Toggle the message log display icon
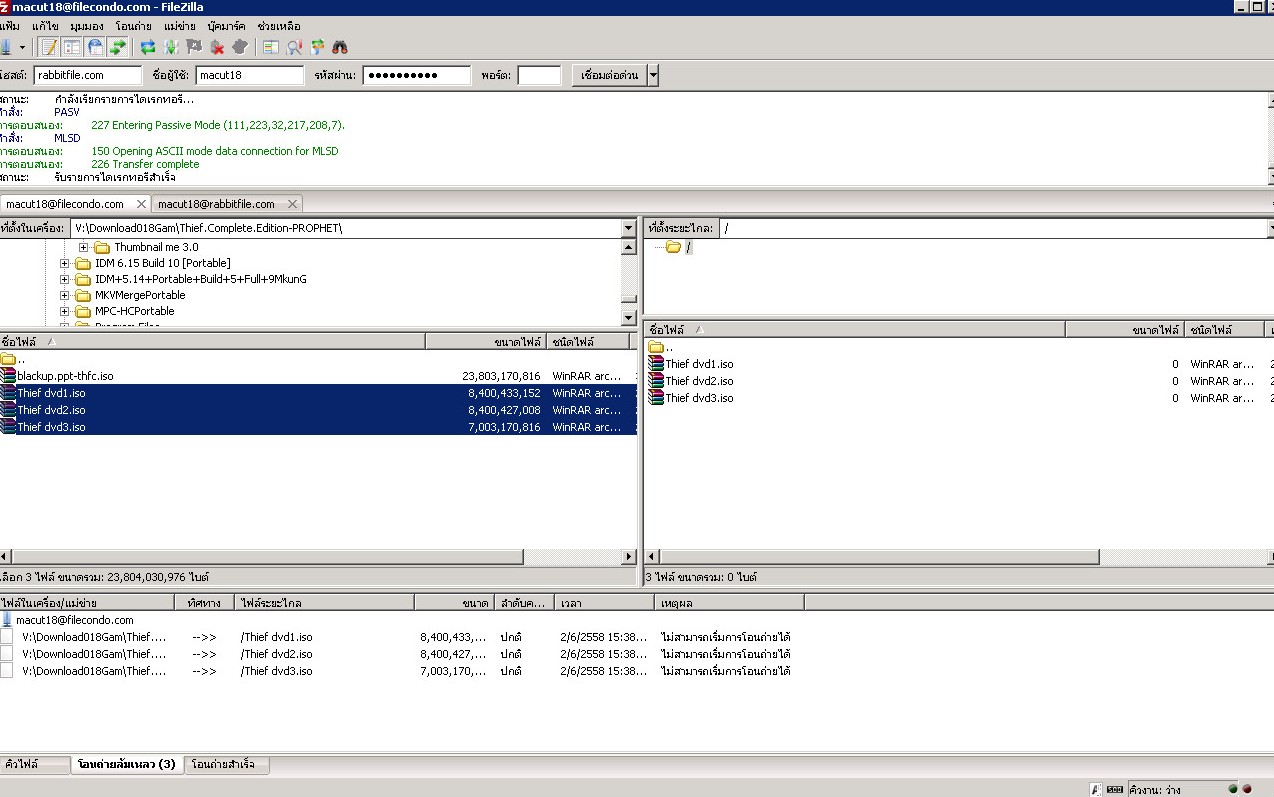The width and height of the screenshot is (1274, 797). tap(48, 47)
